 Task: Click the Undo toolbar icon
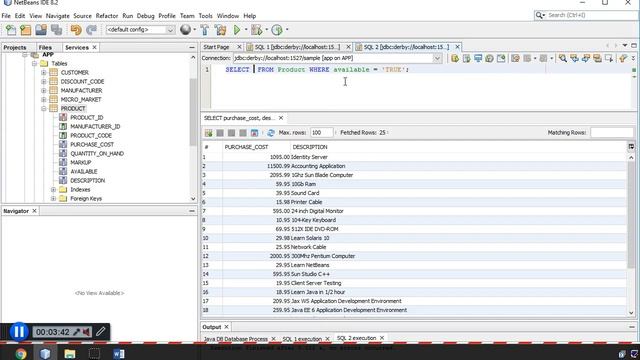pos(76,30)
